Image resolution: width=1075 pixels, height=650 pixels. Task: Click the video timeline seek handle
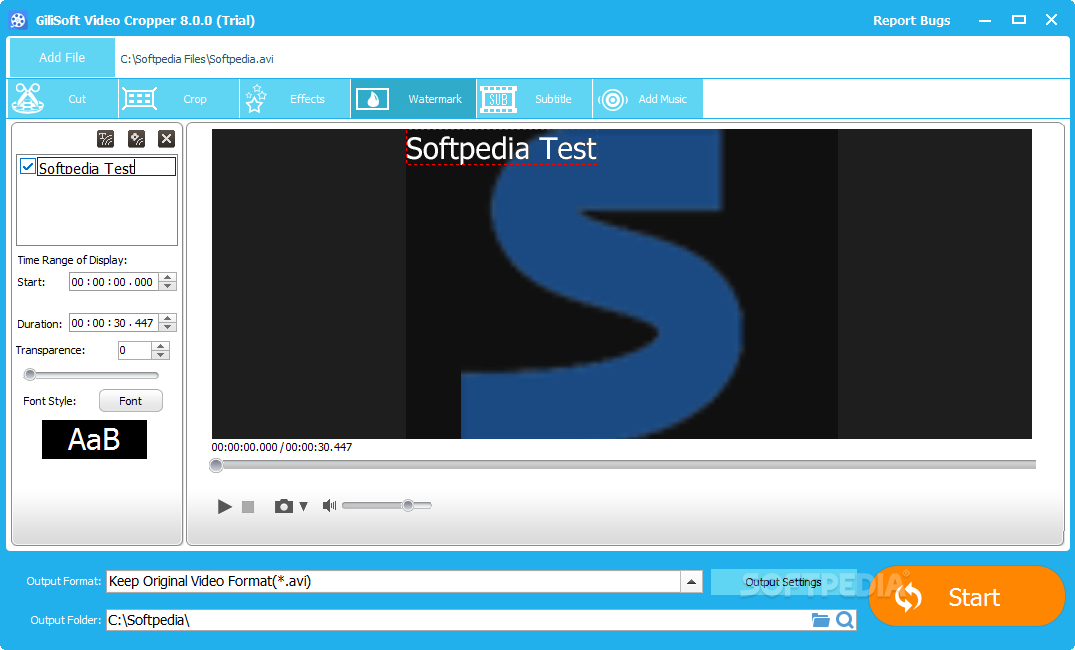point(216,466)
